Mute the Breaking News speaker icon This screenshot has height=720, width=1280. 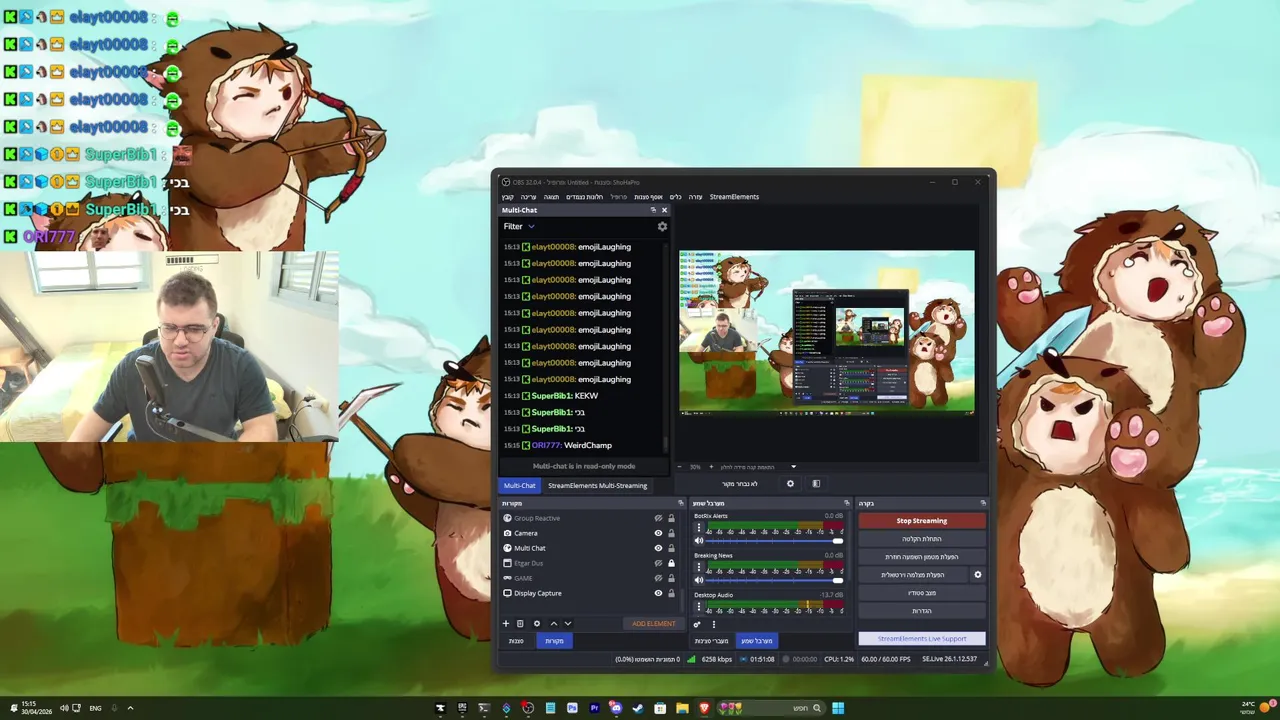[699, 580]
